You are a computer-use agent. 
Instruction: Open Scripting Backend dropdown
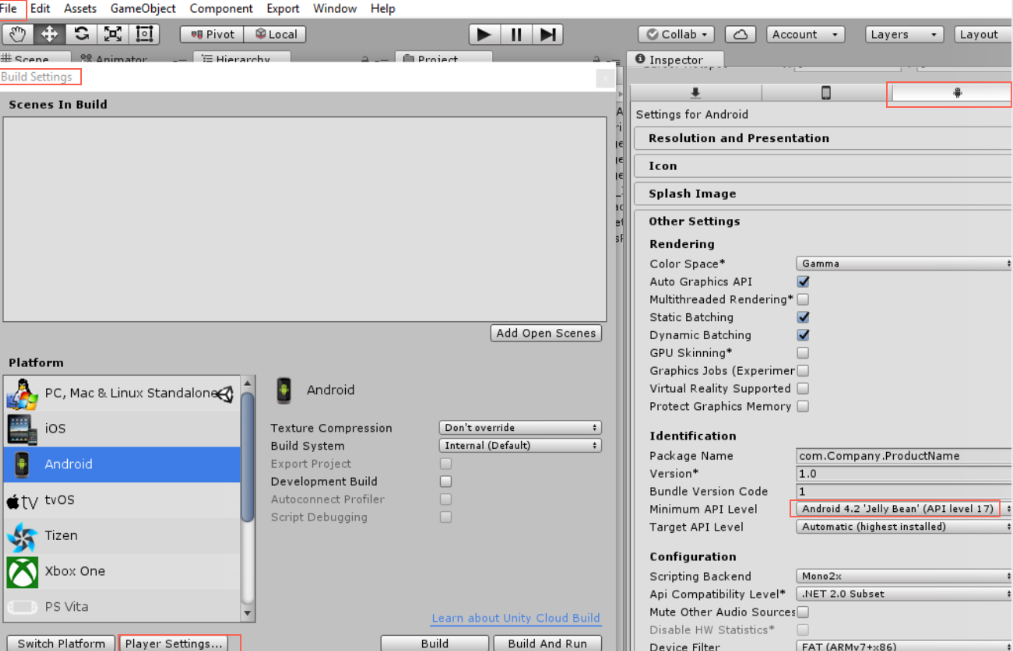point(904,576)
